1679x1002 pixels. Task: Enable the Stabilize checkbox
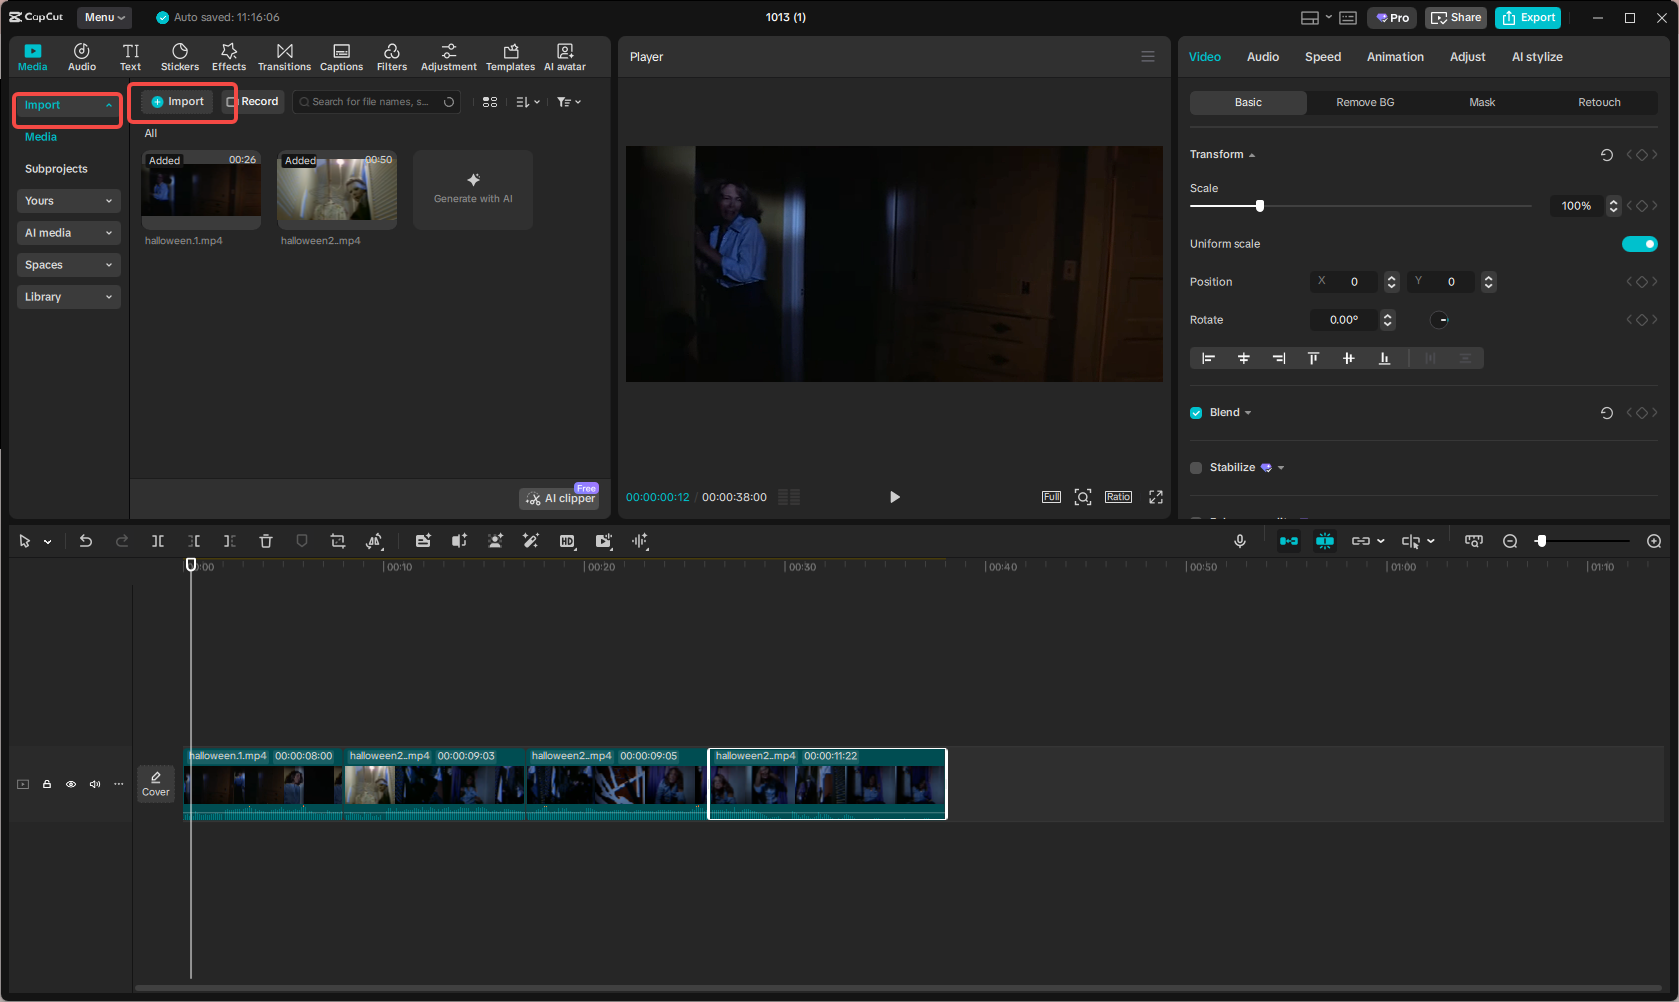pyautogui.click(x=1196, y=468)
